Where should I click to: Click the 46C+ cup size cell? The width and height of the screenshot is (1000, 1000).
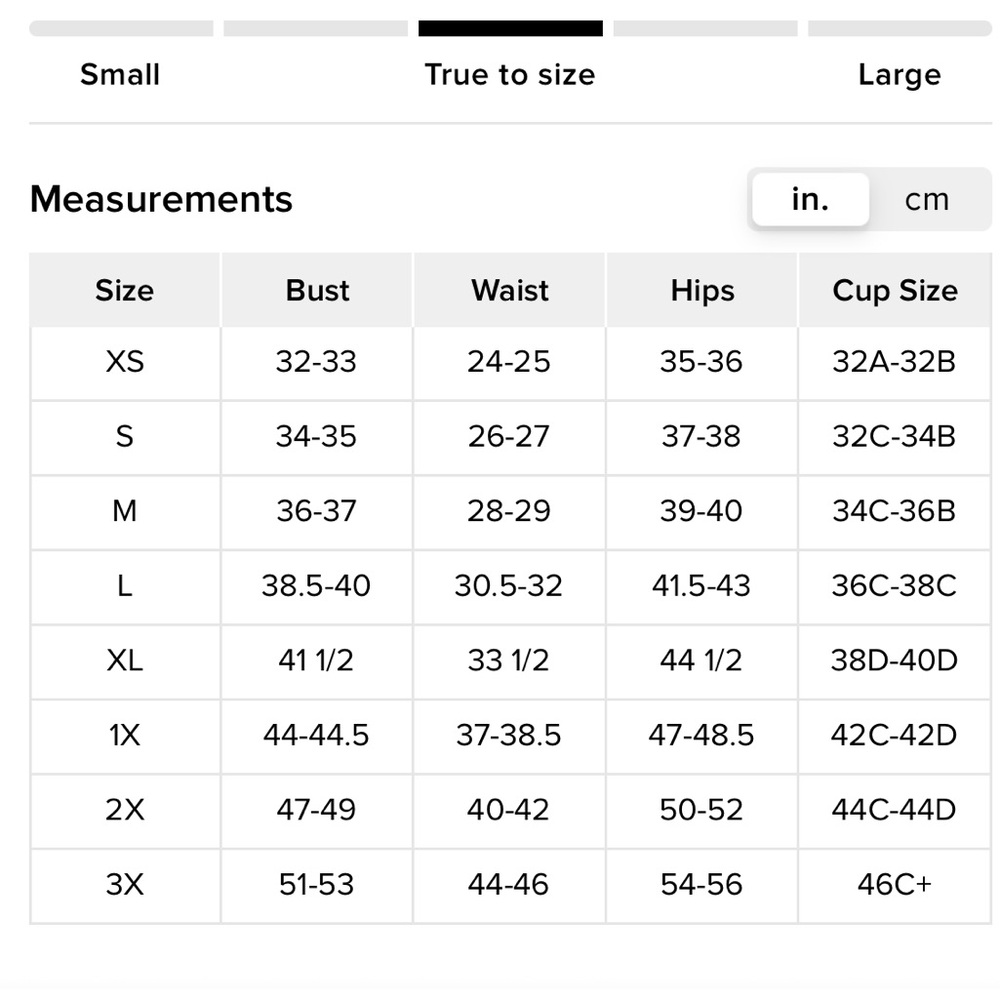[895, 885]
